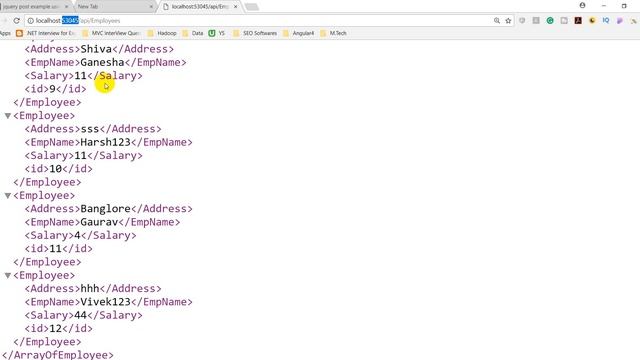Close the localhost:53045 tab
Viewport: 640px width, 360px height.
click(x=236, y=7)
